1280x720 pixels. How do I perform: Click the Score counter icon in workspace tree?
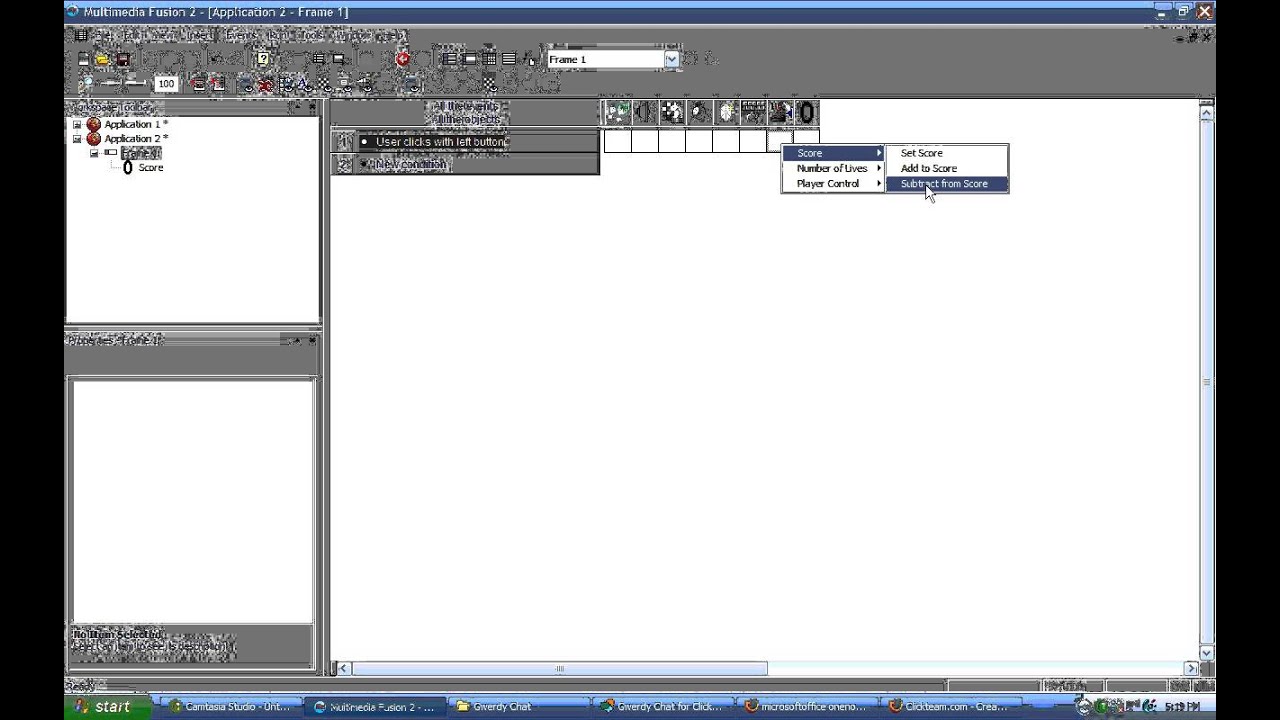(x=127, y=168)
